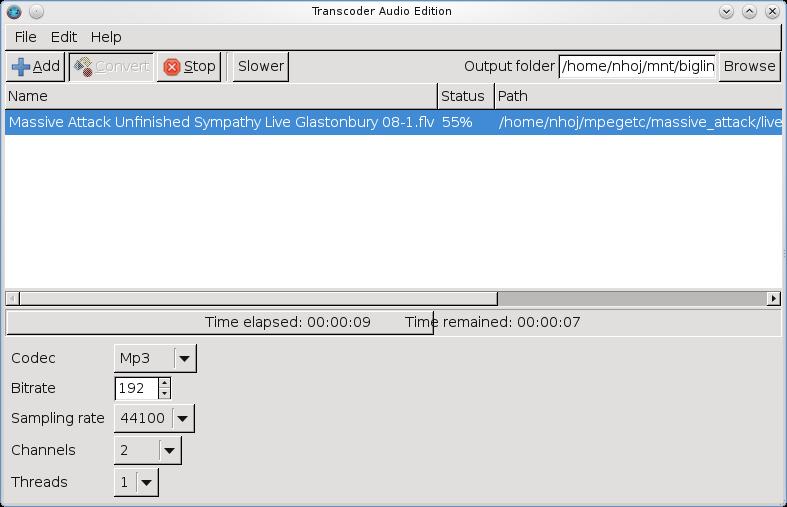Click the Slower button
This screenshot has height=507, width=787.
click(260, 66)
